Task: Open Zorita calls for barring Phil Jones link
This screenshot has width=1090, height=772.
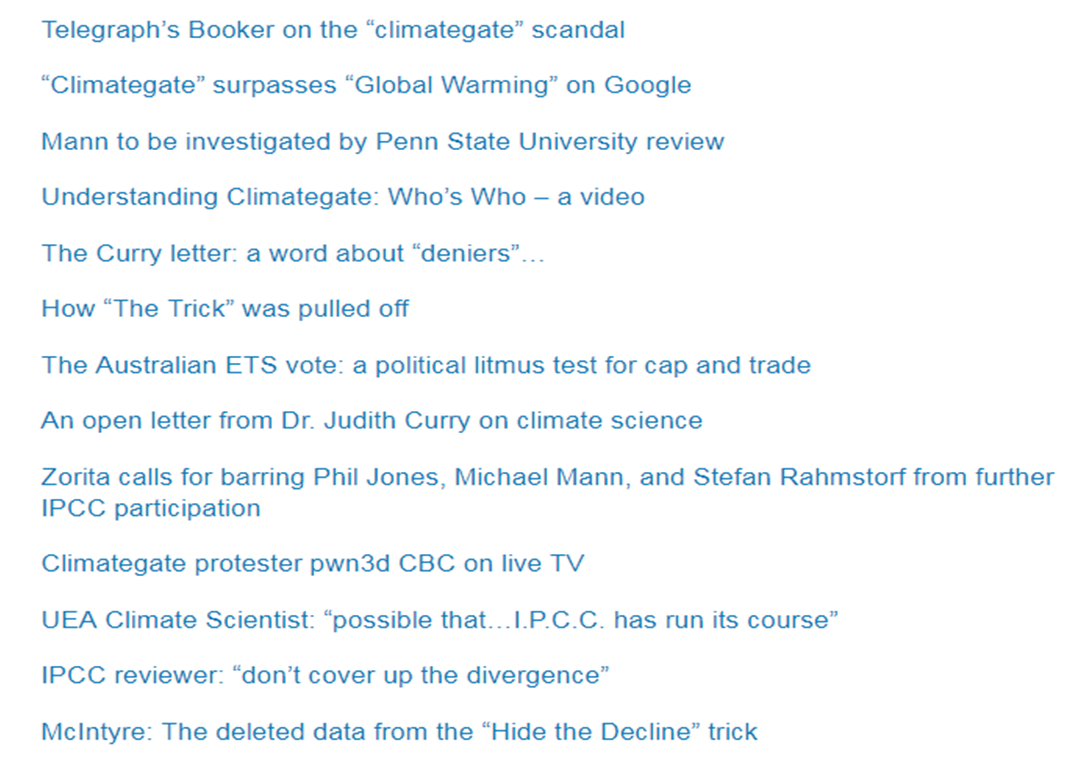Action: click(547, 477)
